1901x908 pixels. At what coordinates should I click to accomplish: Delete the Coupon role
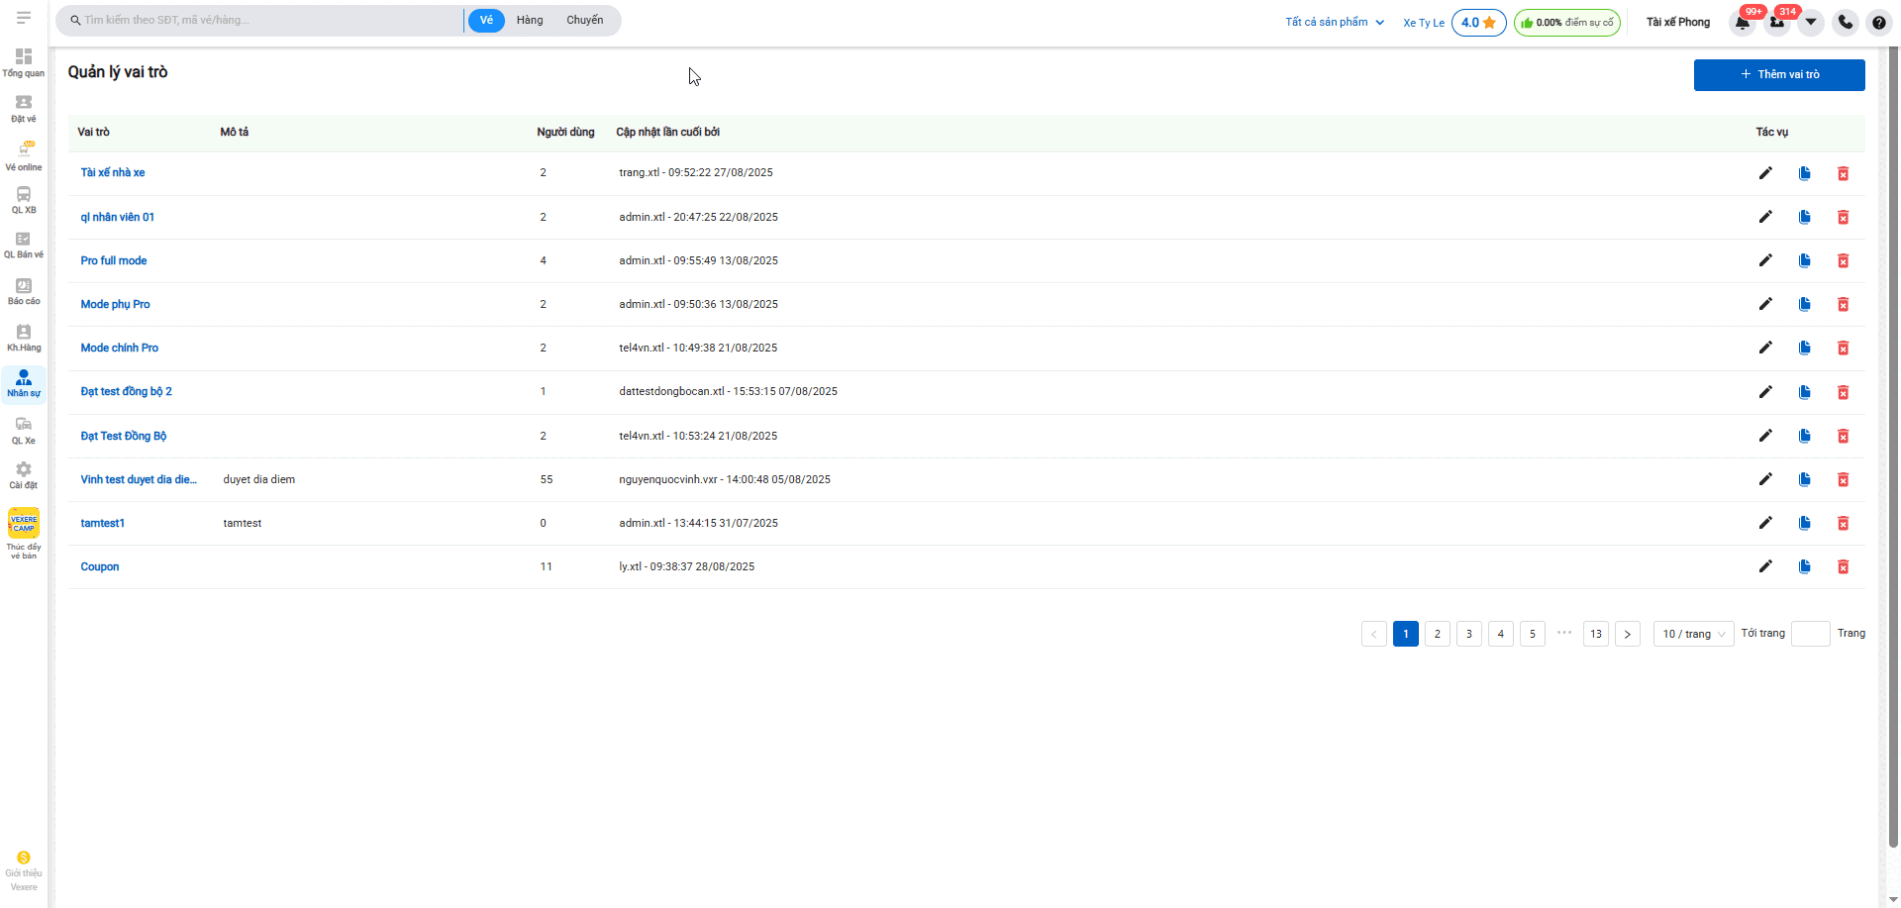point(1842,567)
